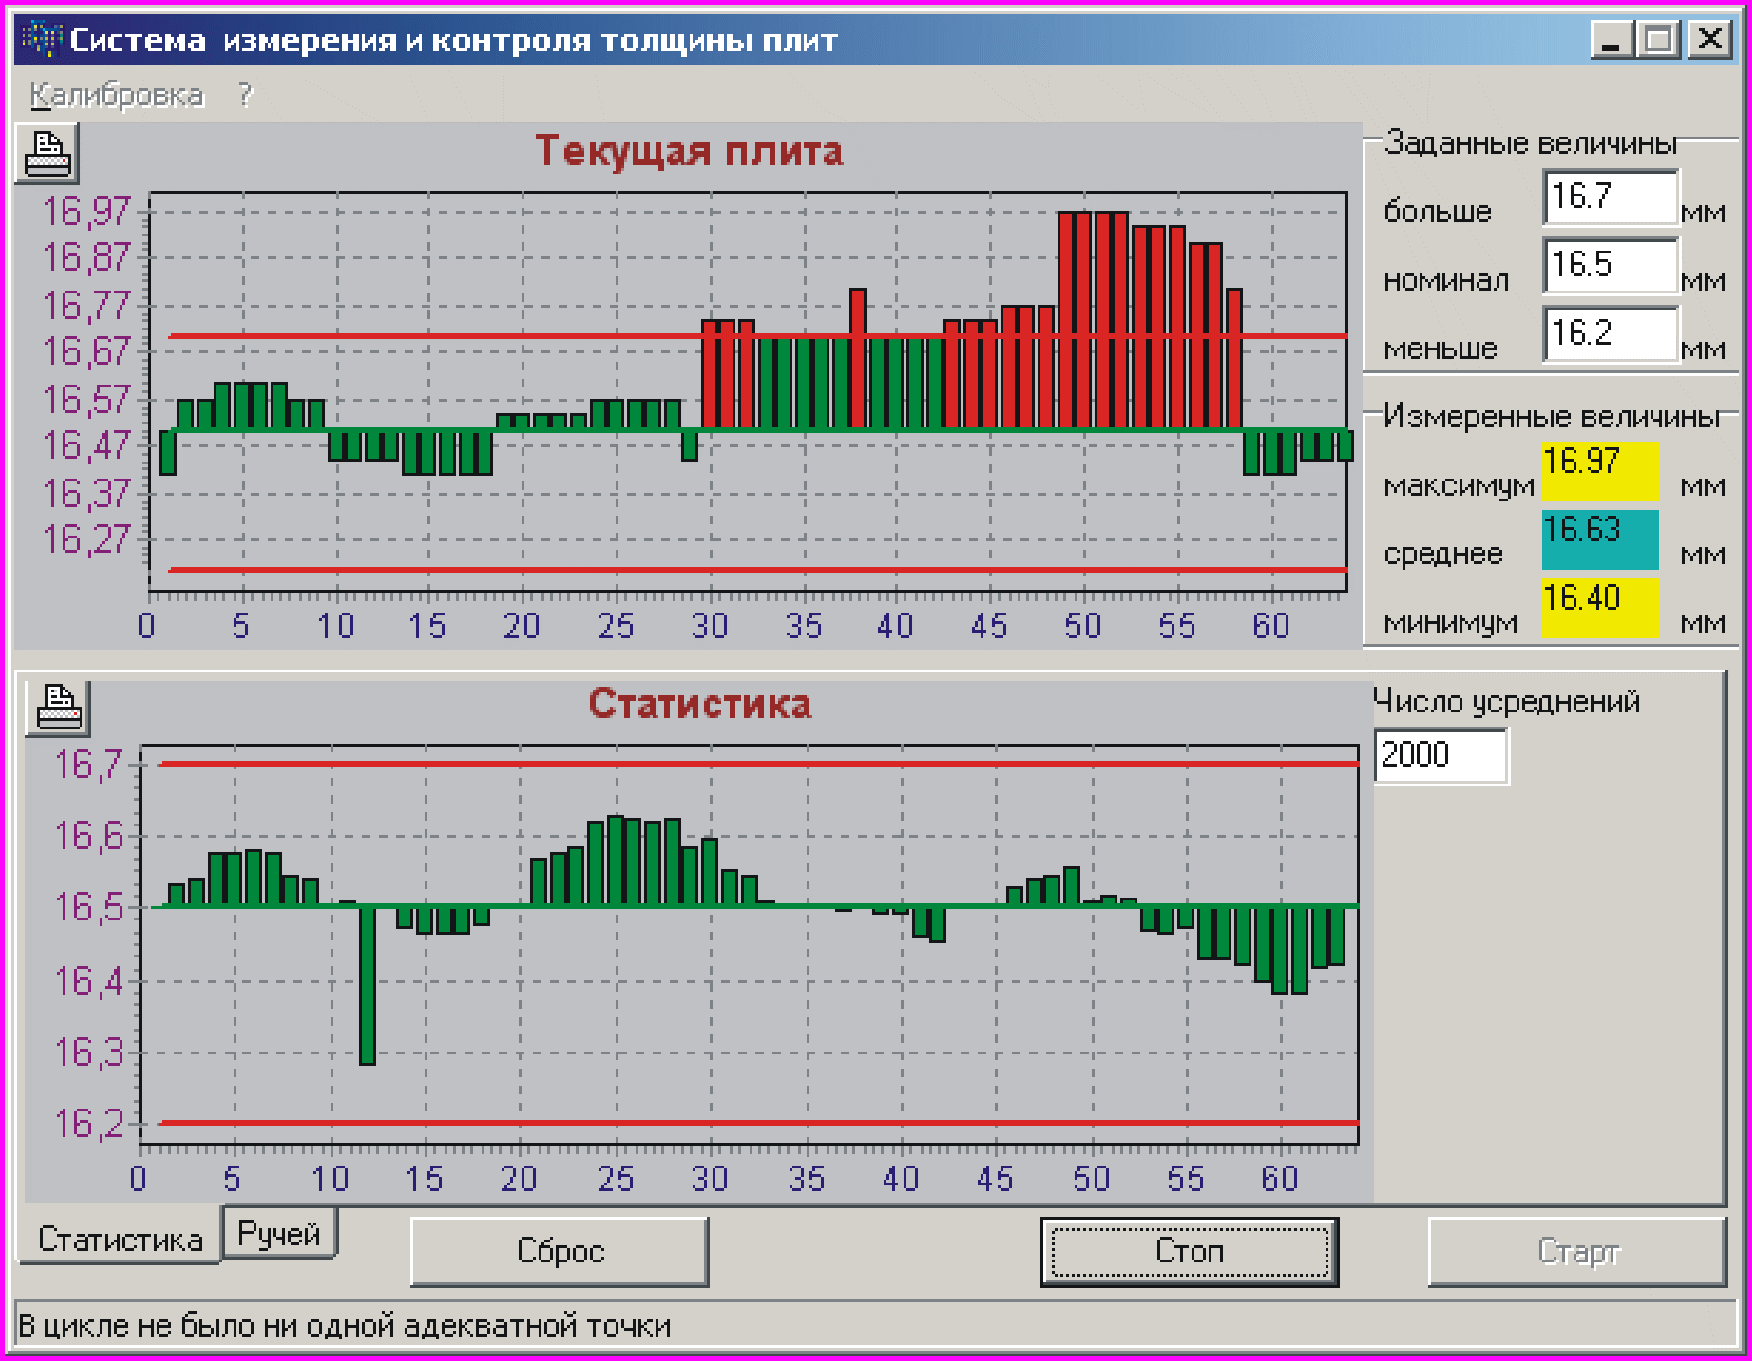
Task: Click the deep negative bar in Статистика chart
Action: click(x=367, y=985)
